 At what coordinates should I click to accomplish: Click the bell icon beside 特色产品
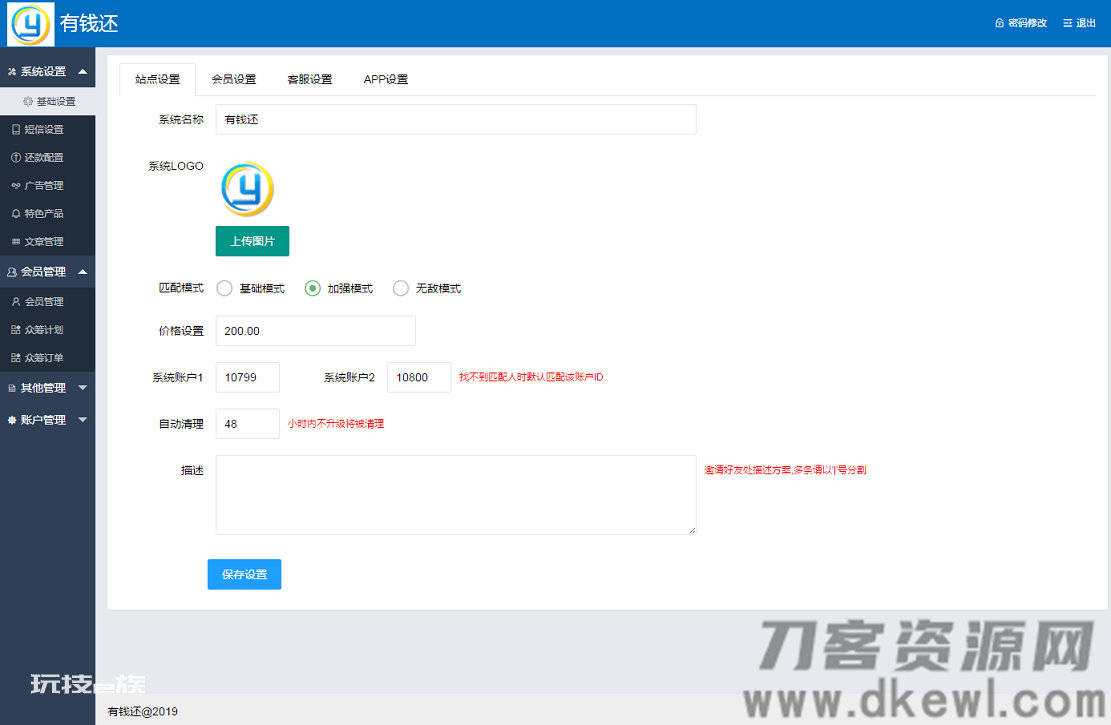16,213
